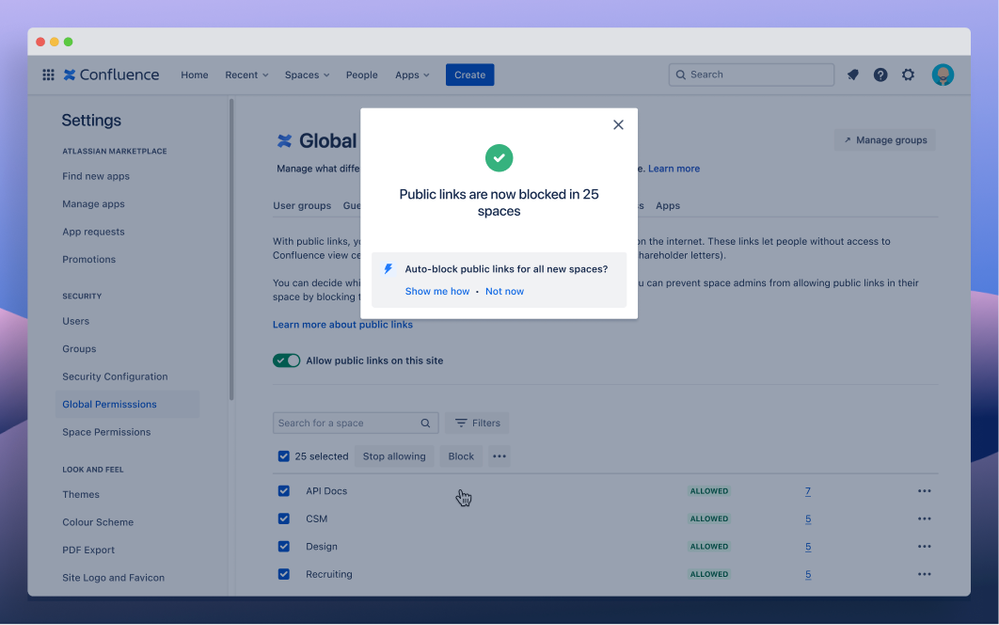
Task: Open the settings gear icon
Action: 908,75
